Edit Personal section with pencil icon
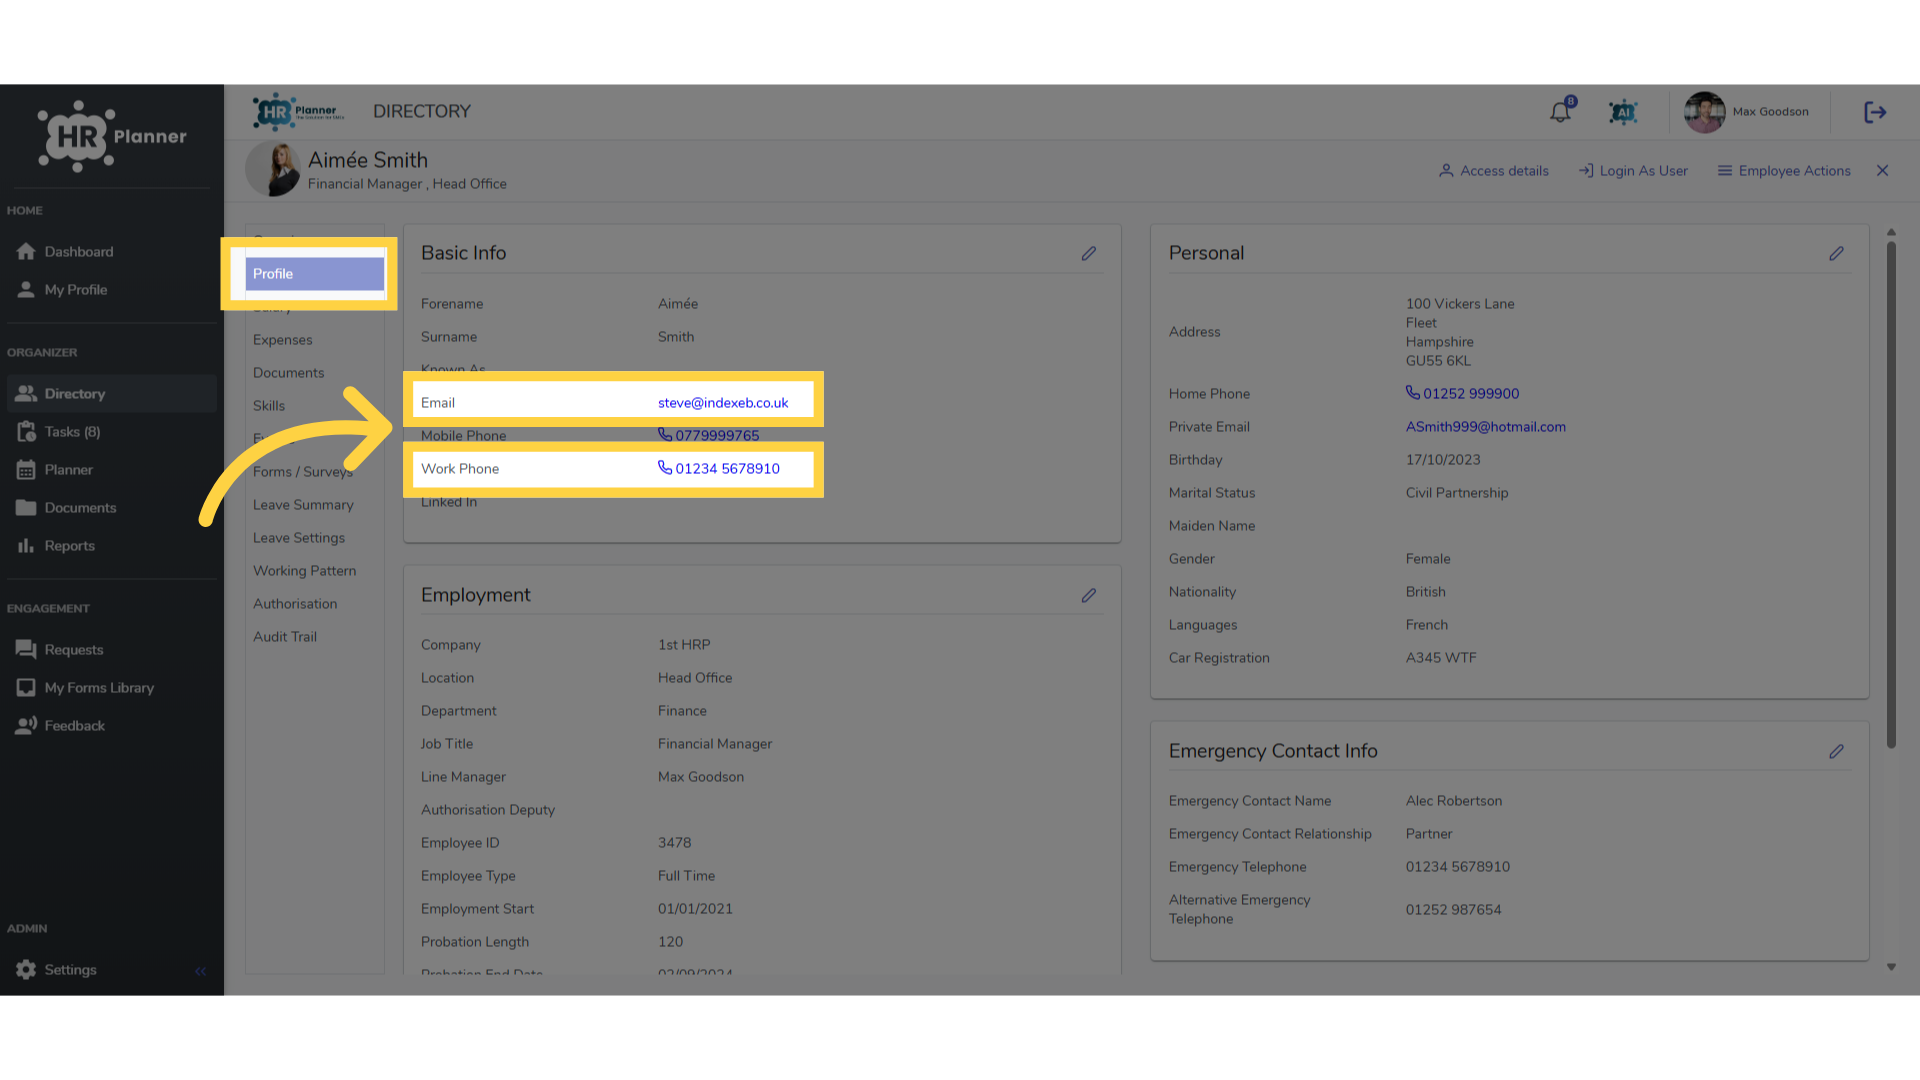 pyautogui.click(x=1837, y=254)
